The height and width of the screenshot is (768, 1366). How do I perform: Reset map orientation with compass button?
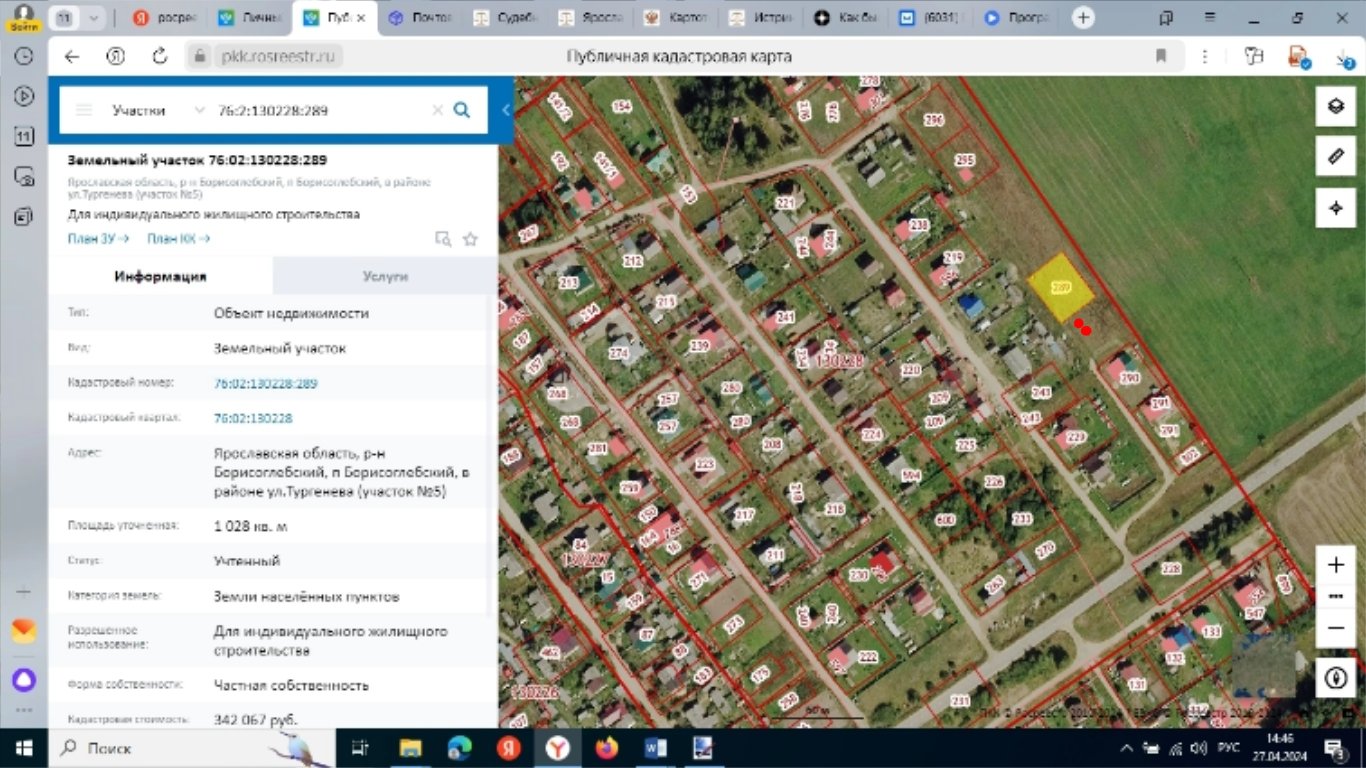point(1335,677)
